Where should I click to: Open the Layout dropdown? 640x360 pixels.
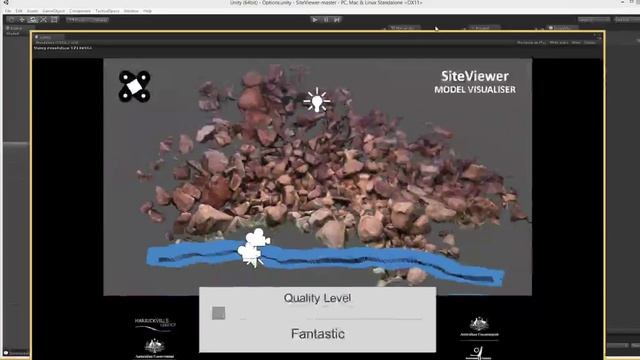[x=626, y=20]
